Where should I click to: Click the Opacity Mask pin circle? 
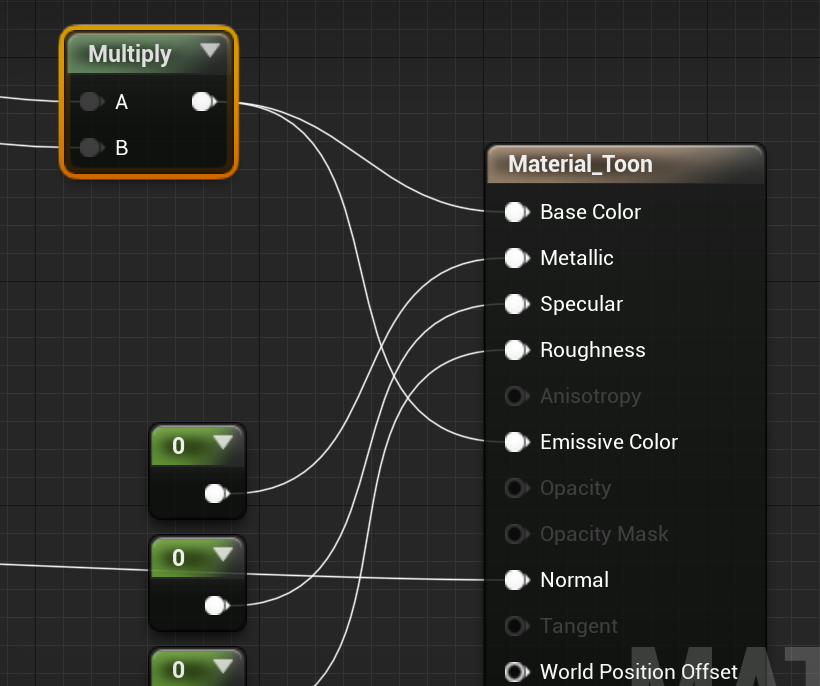pos(517,534)
